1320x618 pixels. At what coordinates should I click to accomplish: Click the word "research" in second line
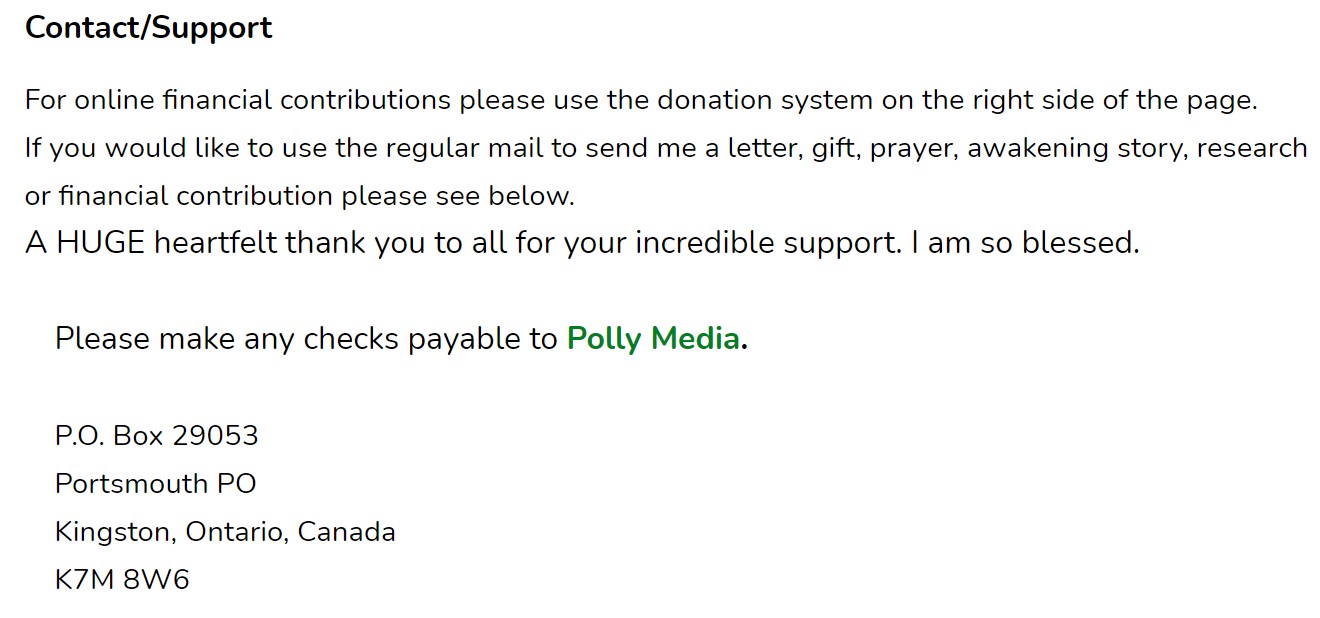click(x=1251, y=148)
